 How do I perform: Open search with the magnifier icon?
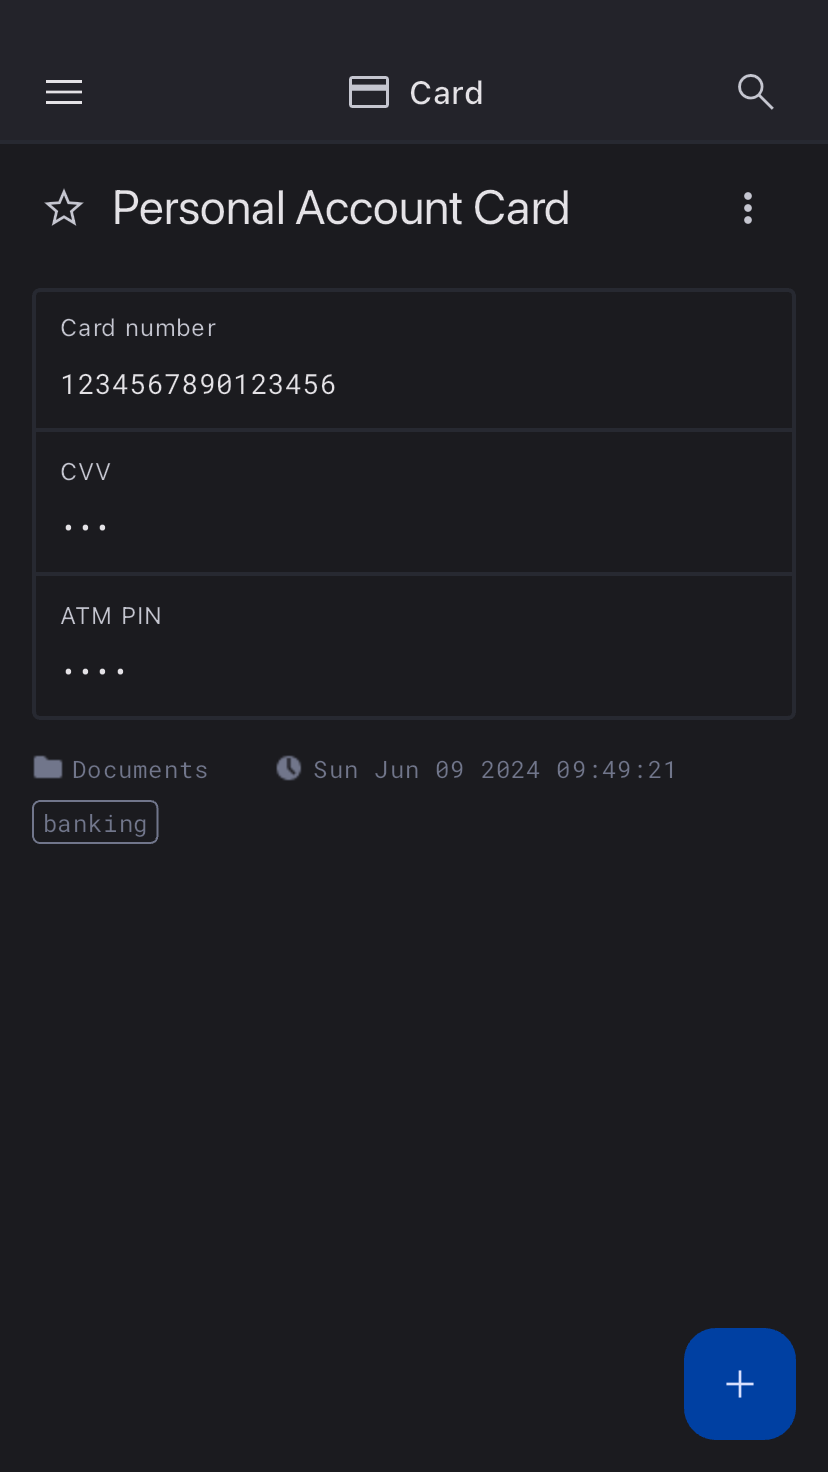(755, 92)
